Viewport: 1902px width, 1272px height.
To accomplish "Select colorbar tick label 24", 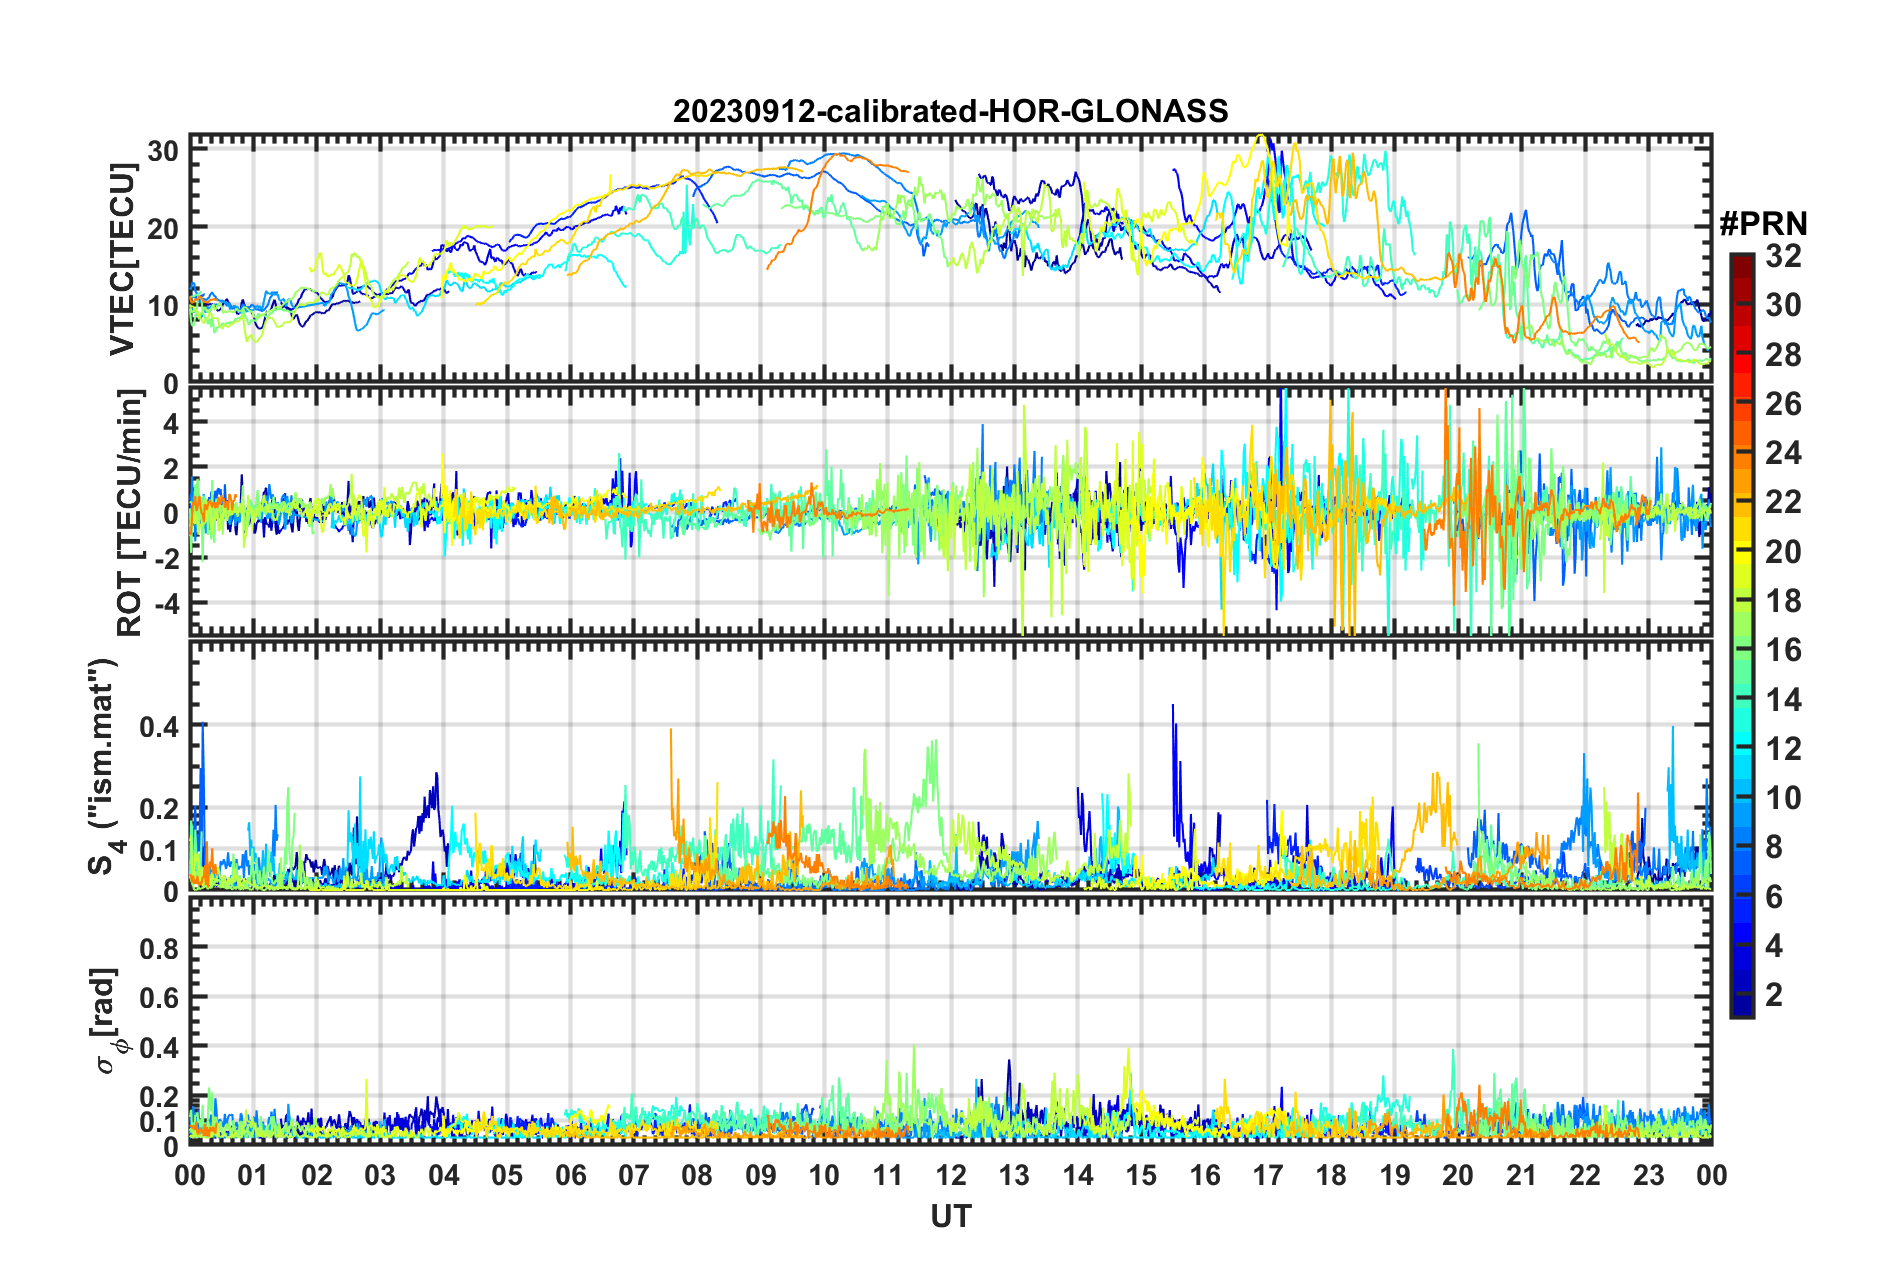I will click(x=1783, y=453).
